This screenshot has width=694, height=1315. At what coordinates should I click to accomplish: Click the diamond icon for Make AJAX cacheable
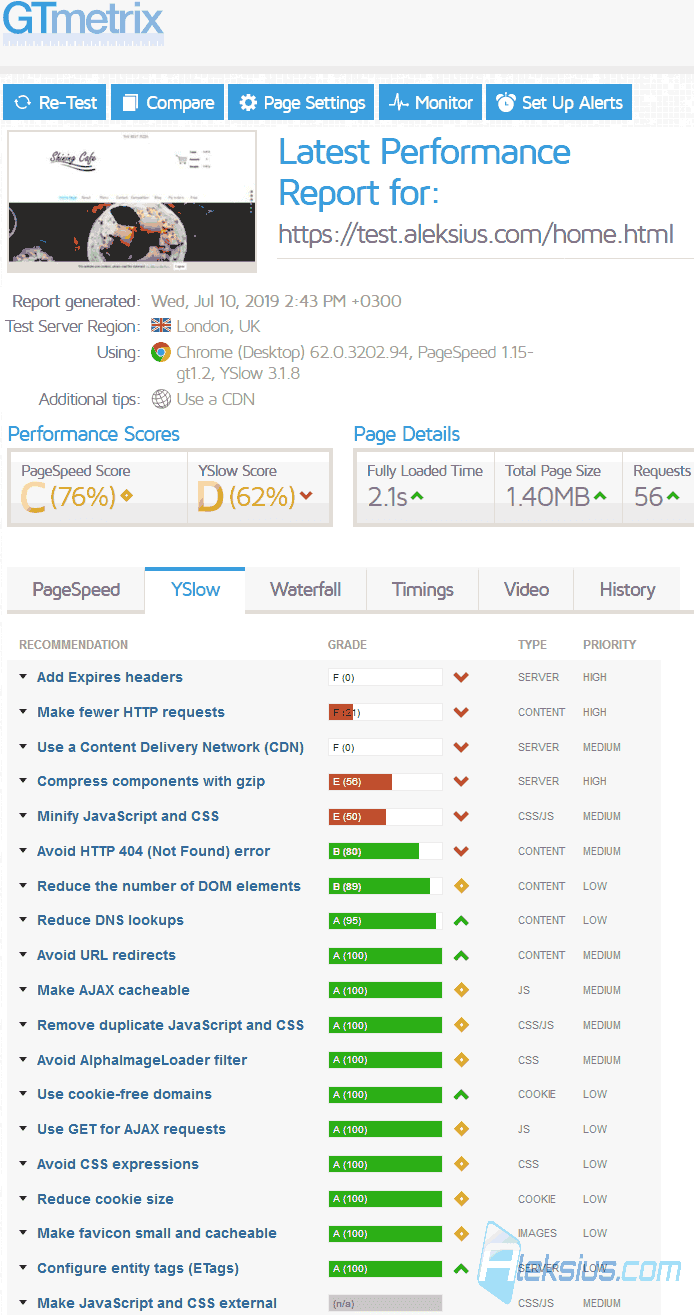click(x=461, y=990)
